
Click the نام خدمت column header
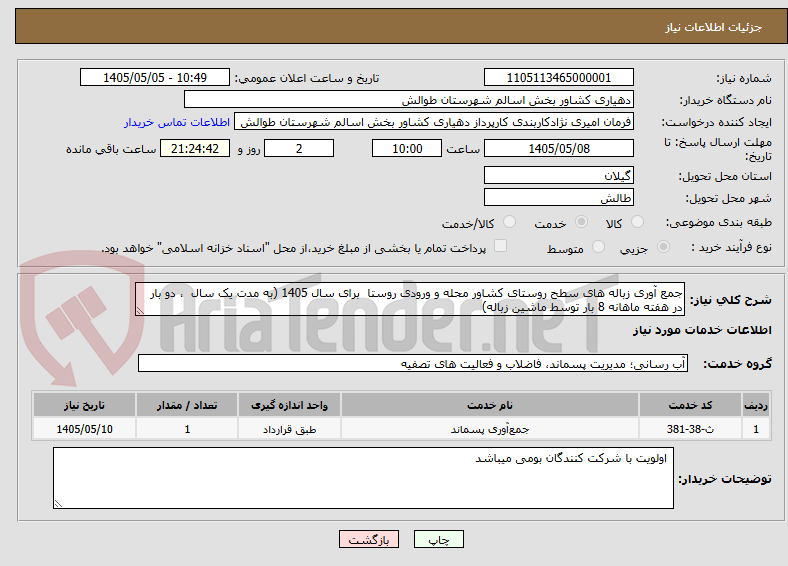point(489,405)
